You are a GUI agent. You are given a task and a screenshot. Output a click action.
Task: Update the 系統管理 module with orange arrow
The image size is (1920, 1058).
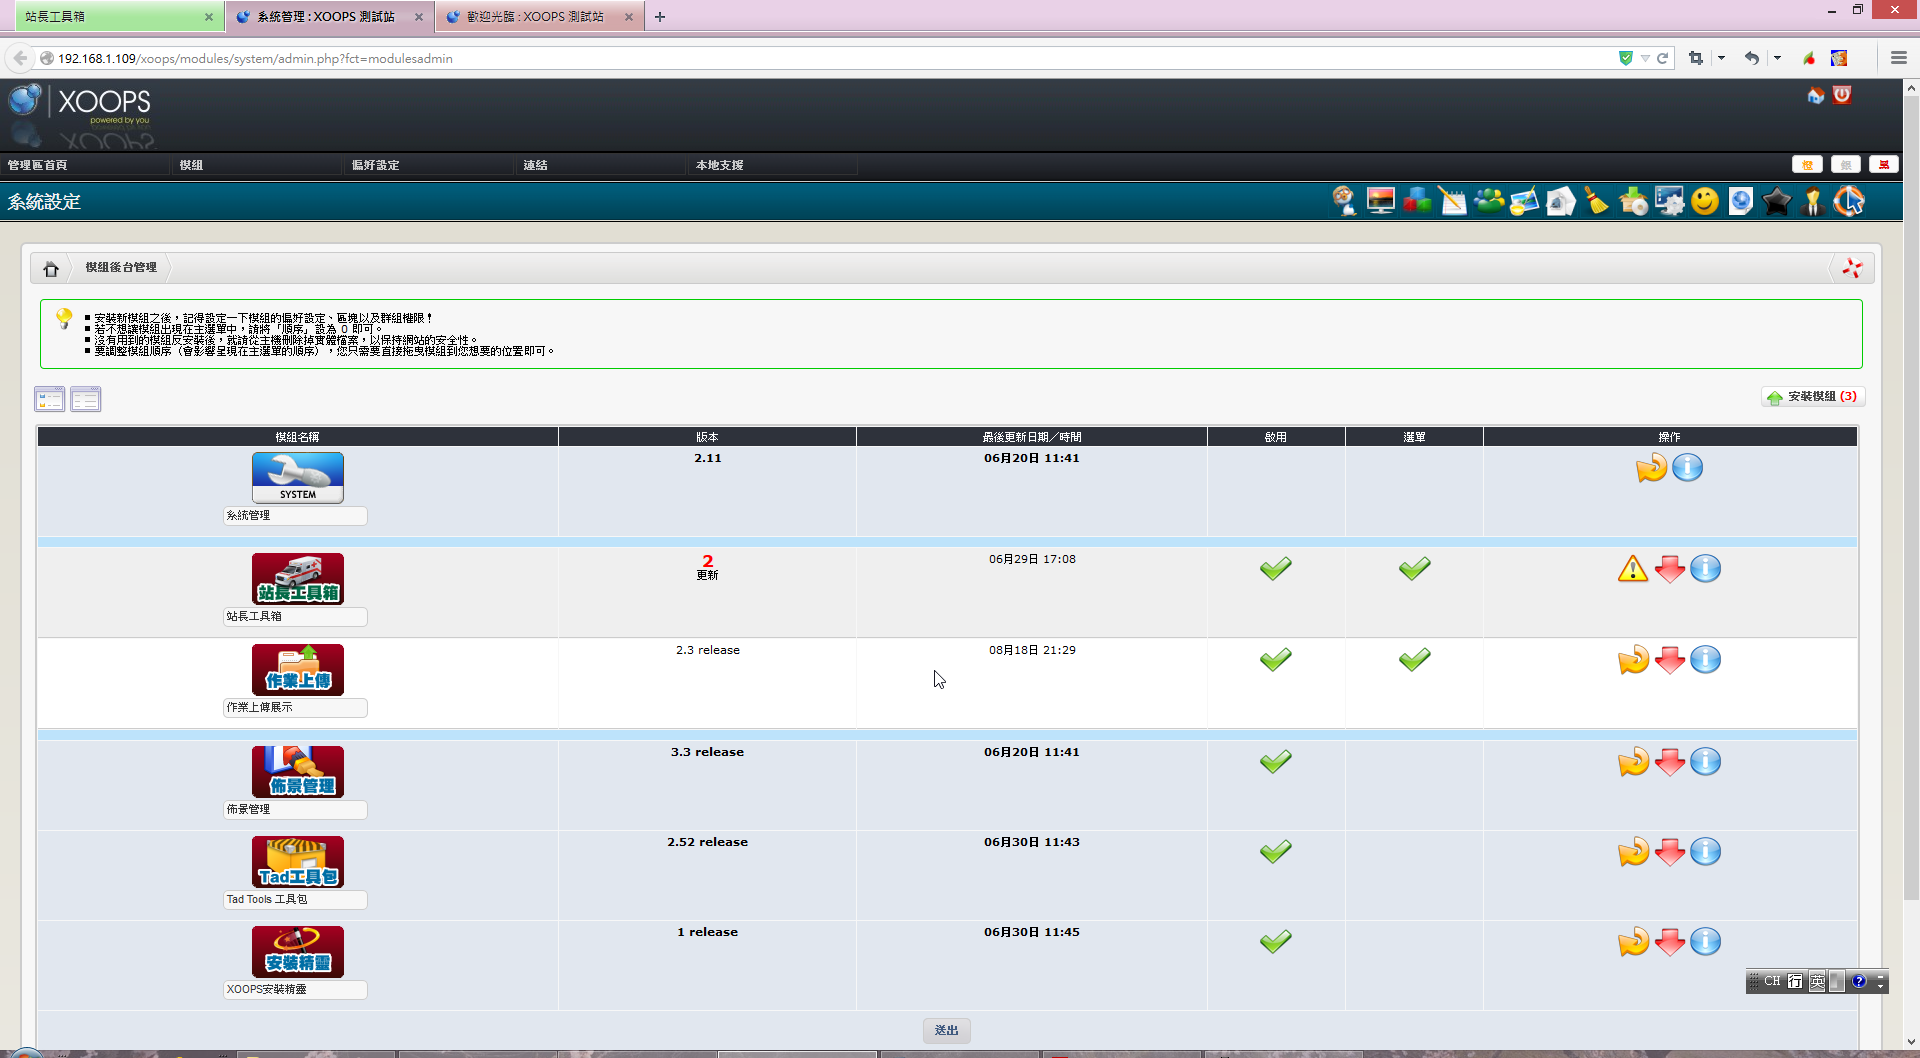[1652, 468]
